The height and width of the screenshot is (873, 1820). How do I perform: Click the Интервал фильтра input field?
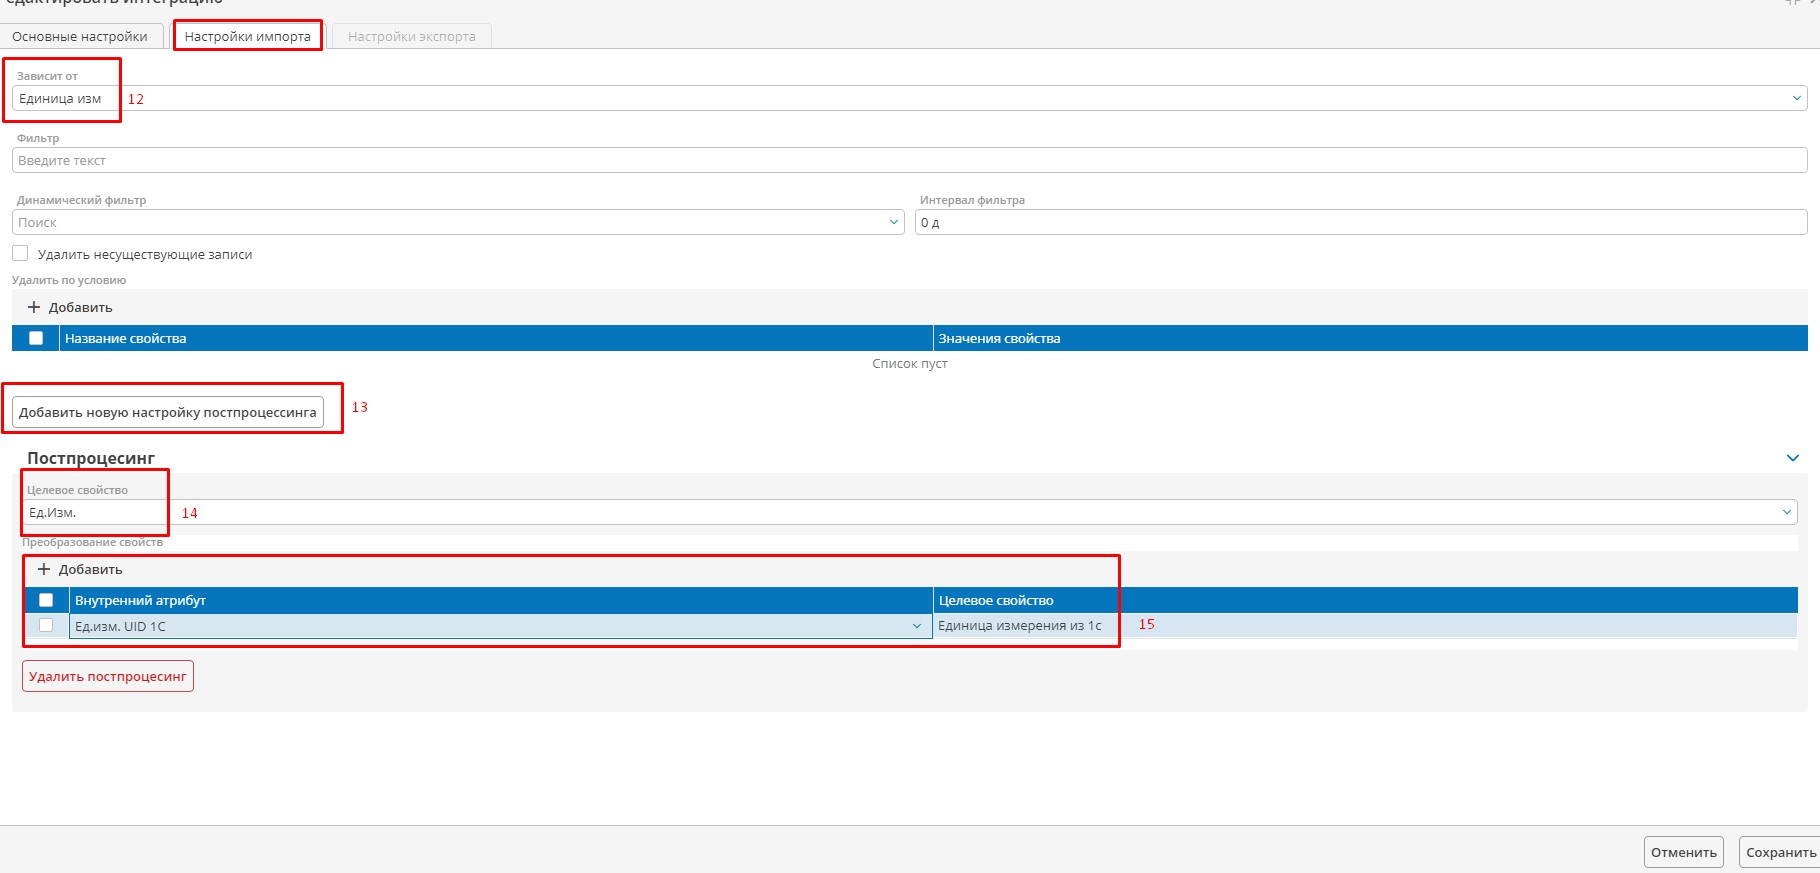(x=1361, y=222)
